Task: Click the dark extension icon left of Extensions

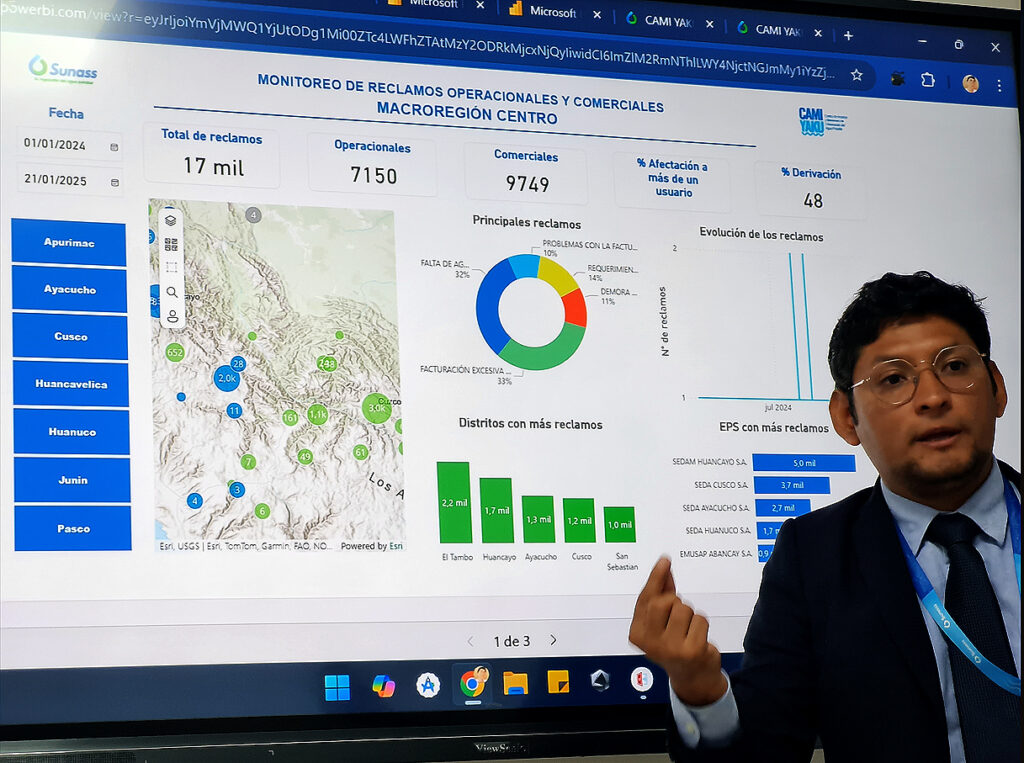Action: coord(898,78)
